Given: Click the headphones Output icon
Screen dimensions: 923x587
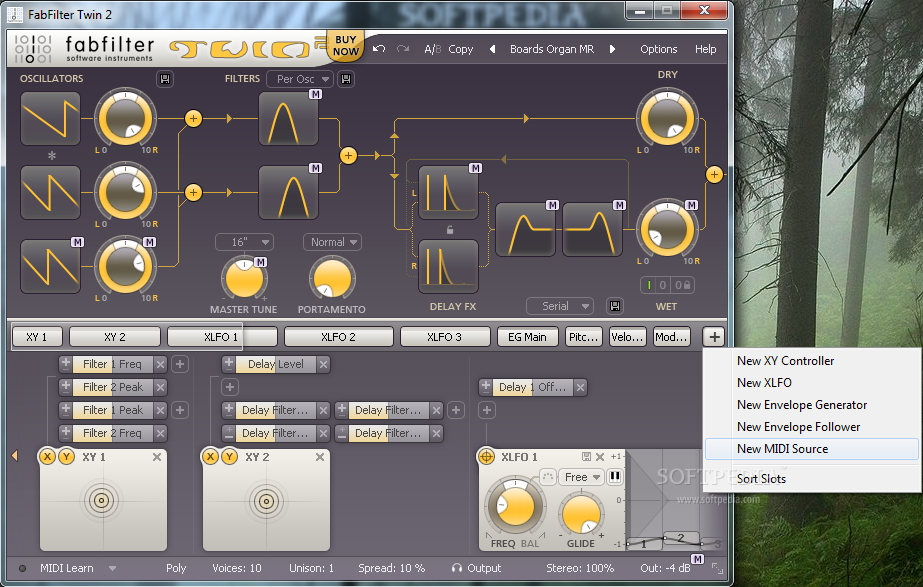Looking at the screenshot, I should click(457, 568).
